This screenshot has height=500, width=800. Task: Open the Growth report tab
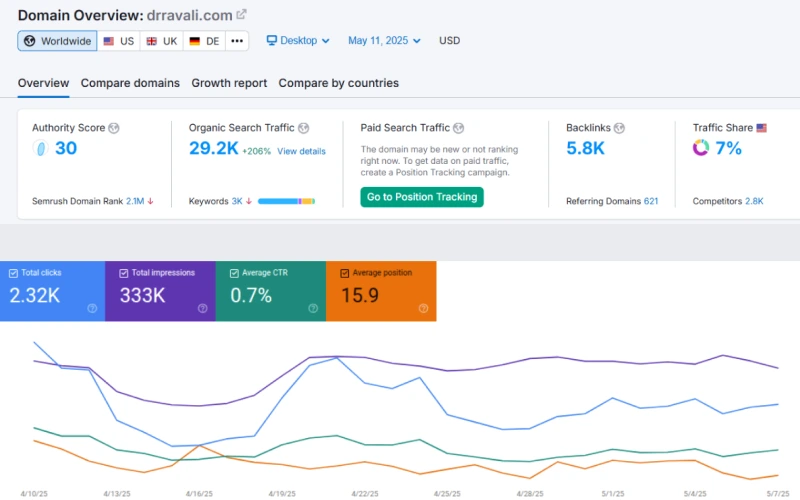tap(229, 83)
